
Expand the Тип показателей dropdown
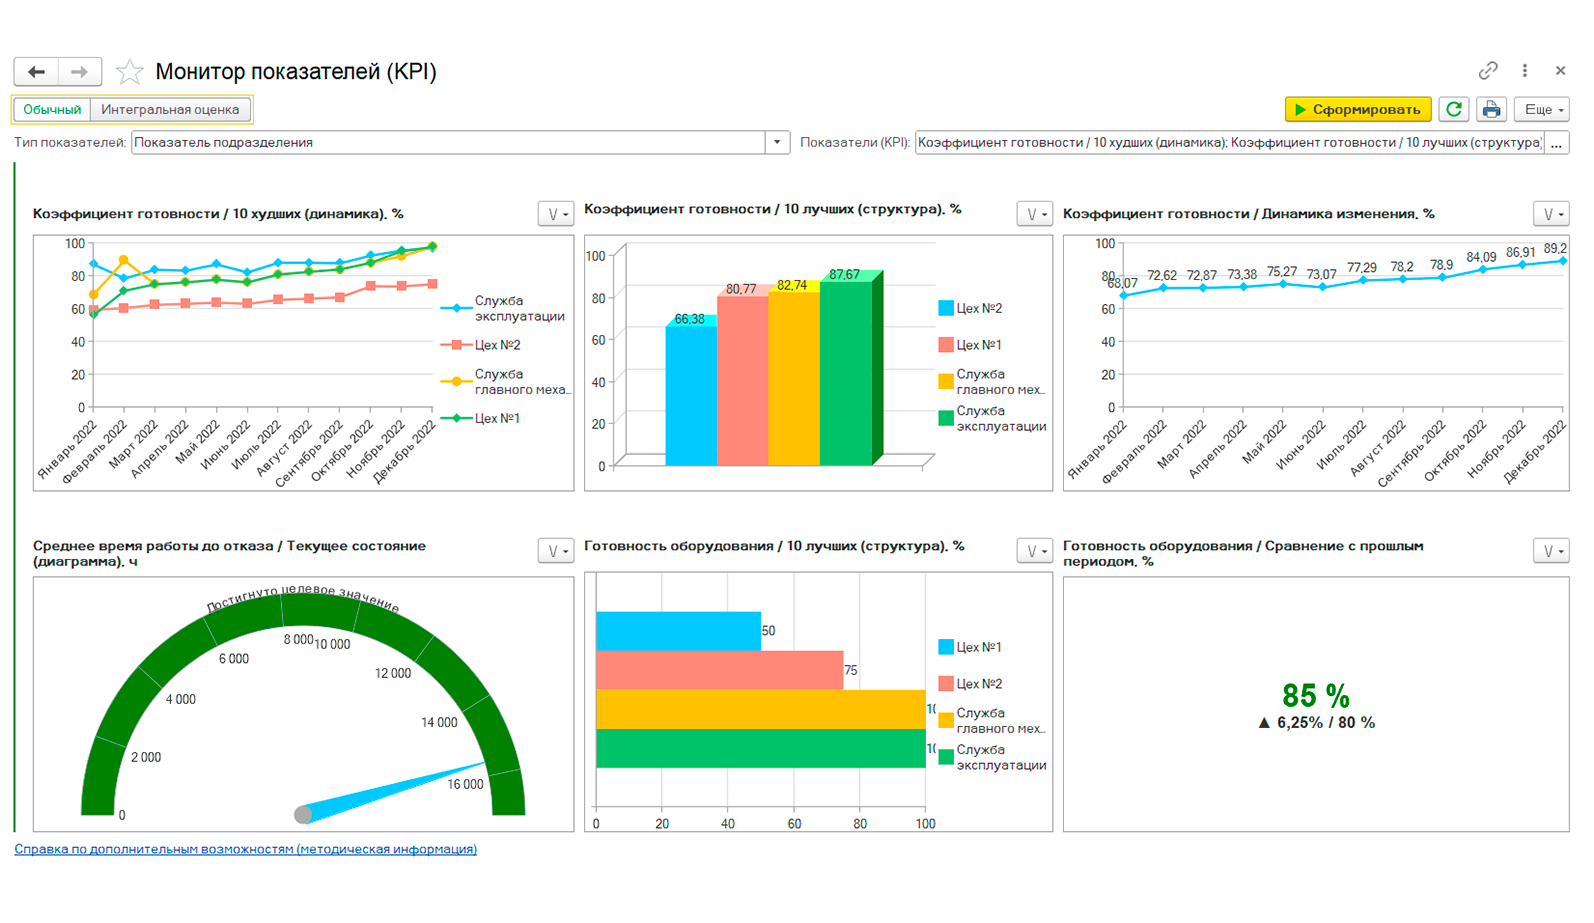pos(777,142)
